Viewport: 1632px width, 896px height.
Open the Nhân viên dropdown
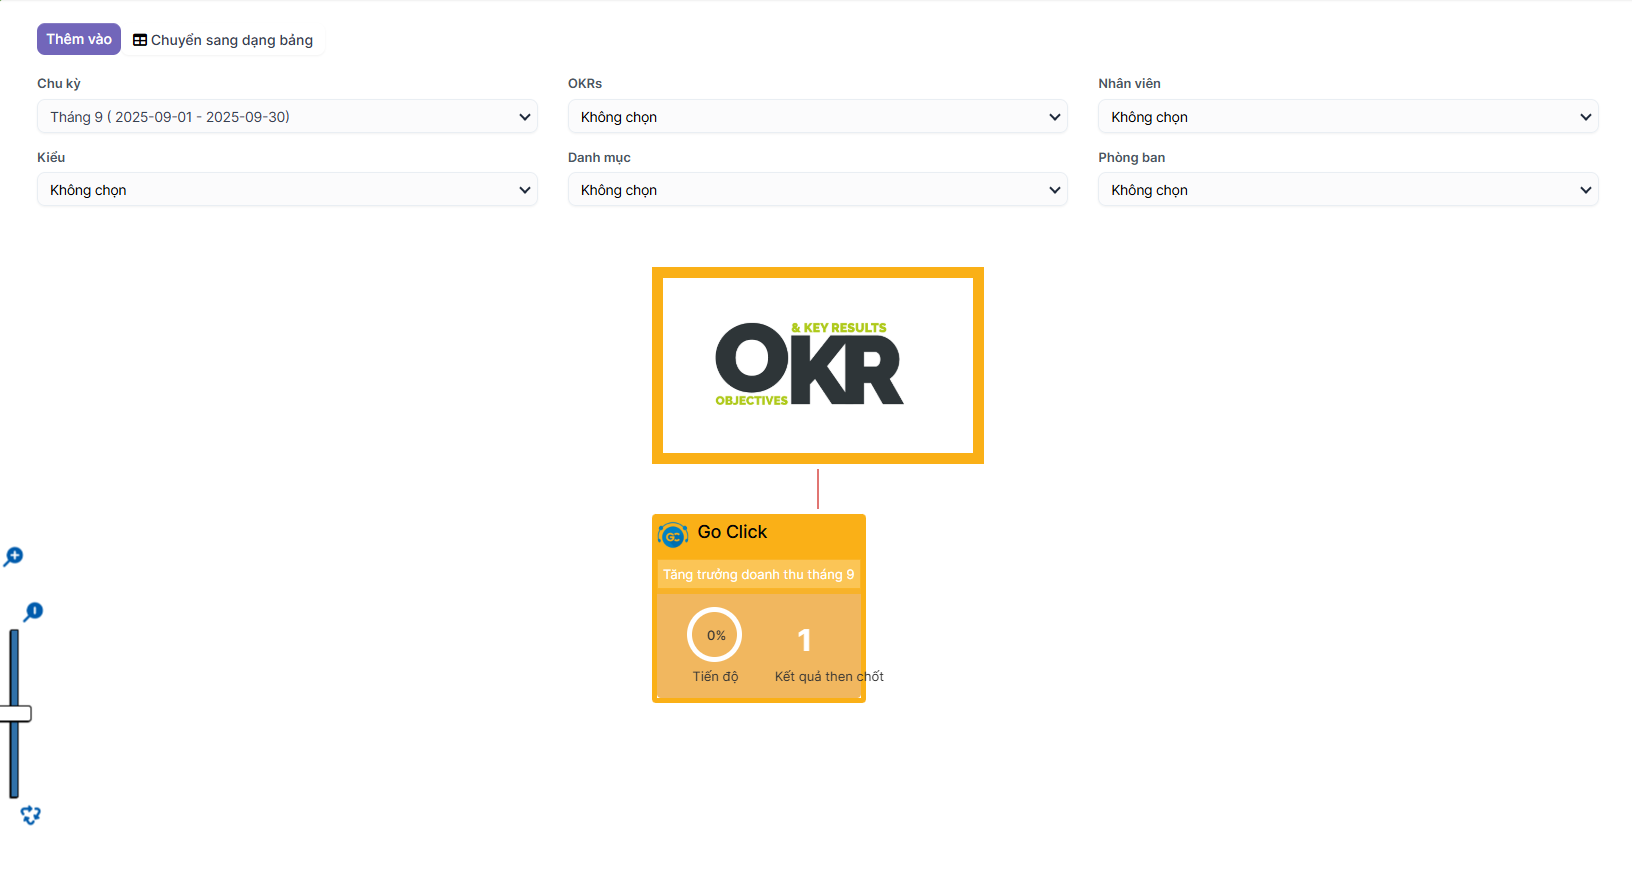click(1347, 117)
